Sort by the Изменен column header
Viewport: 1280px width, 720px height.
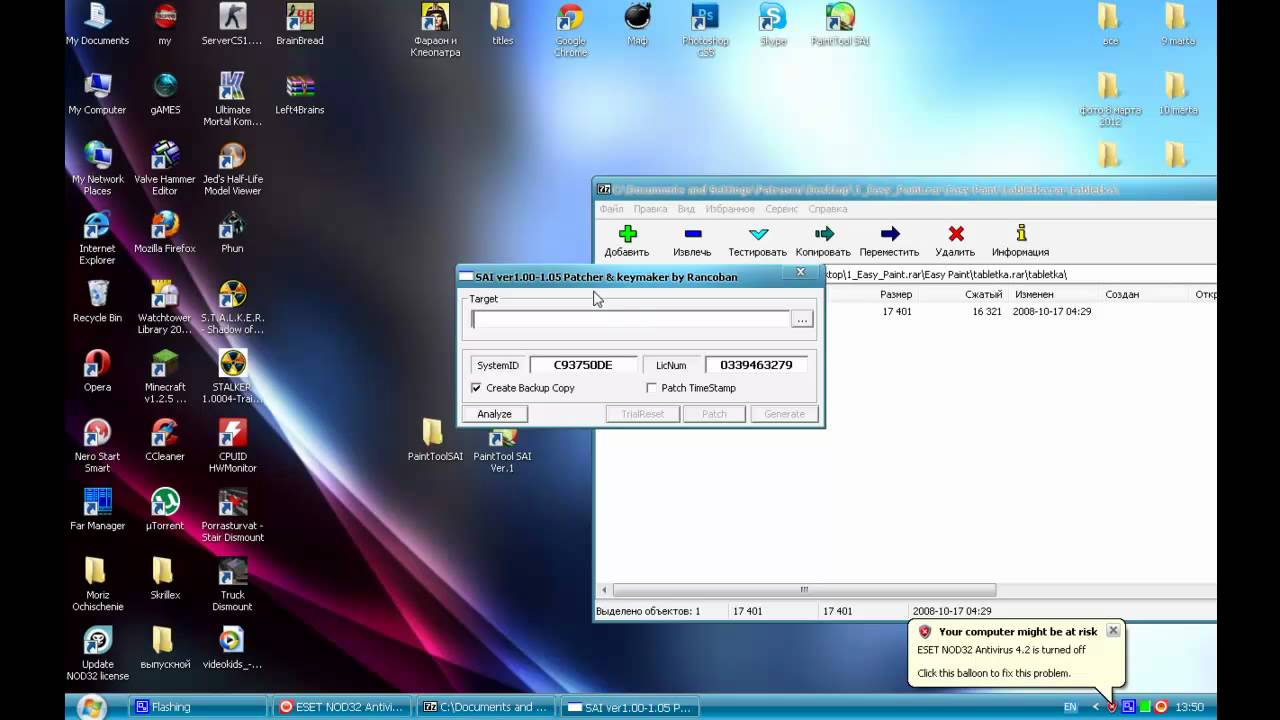pos(1034,294)
